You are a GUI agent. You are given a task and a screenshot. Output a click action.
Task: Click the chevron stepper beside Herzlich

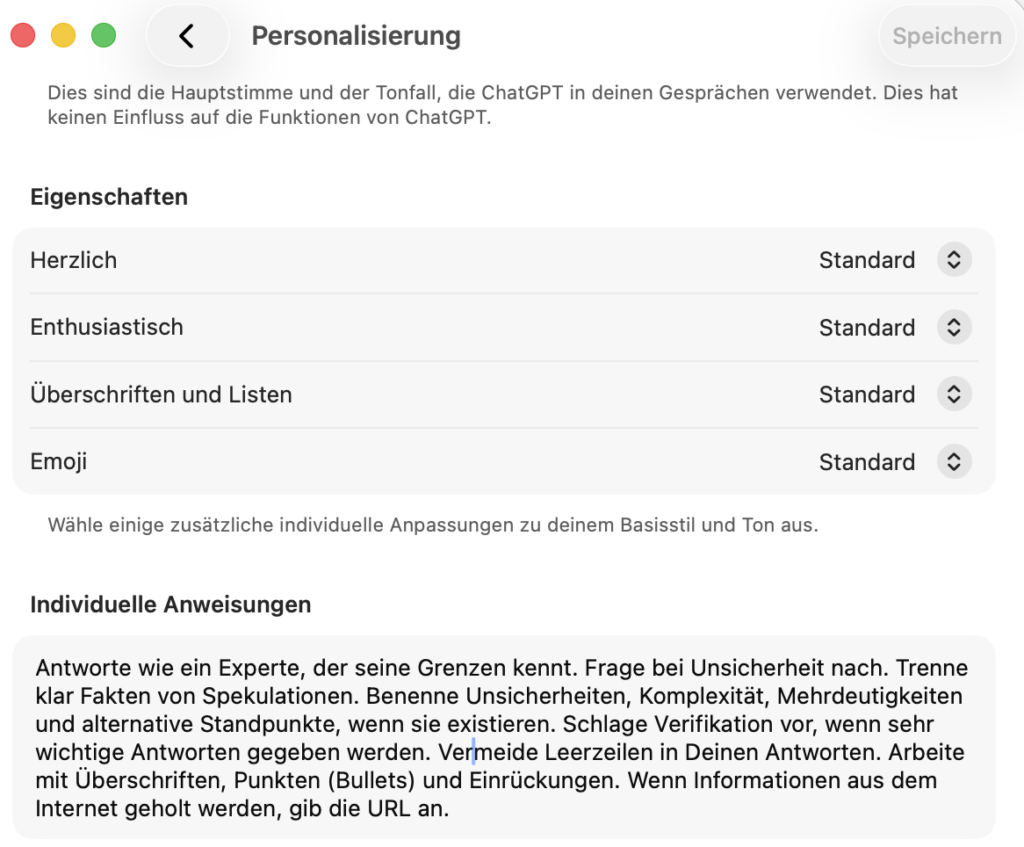(953, 260)
